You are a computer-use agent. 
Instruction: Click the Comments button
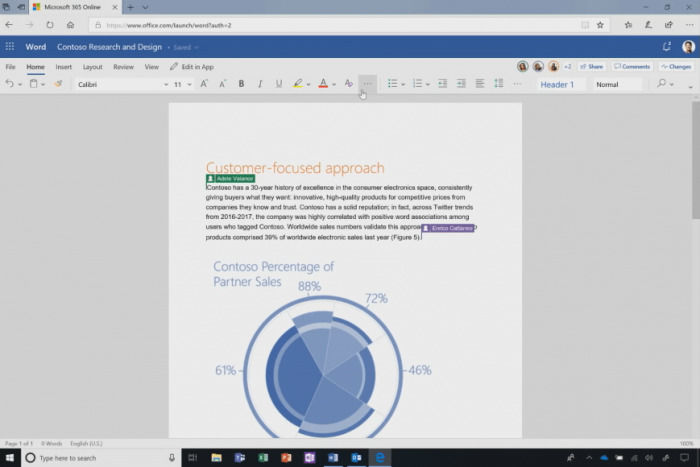point(632,67)
